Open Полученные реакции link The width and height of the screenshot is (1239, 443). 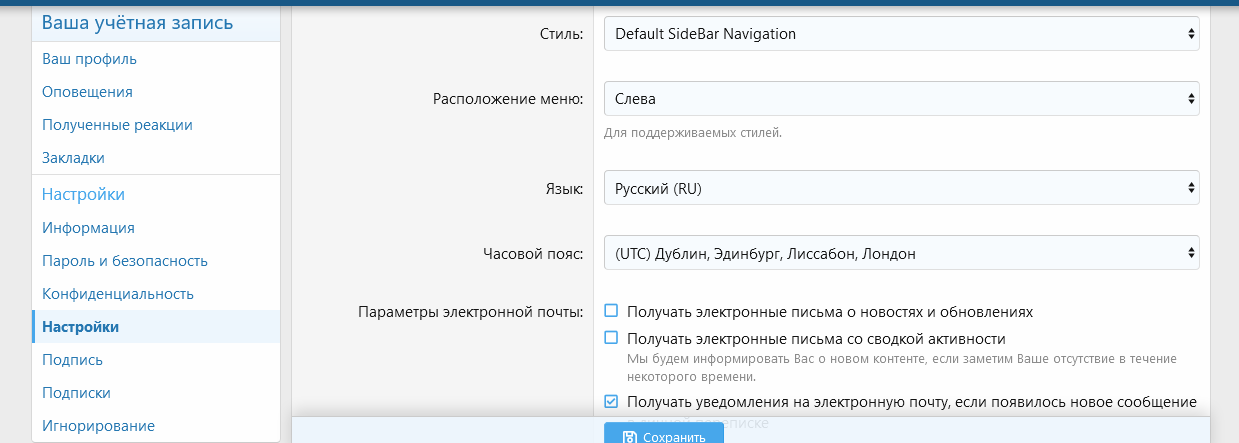pyautogui.click(x=117, y=125)
